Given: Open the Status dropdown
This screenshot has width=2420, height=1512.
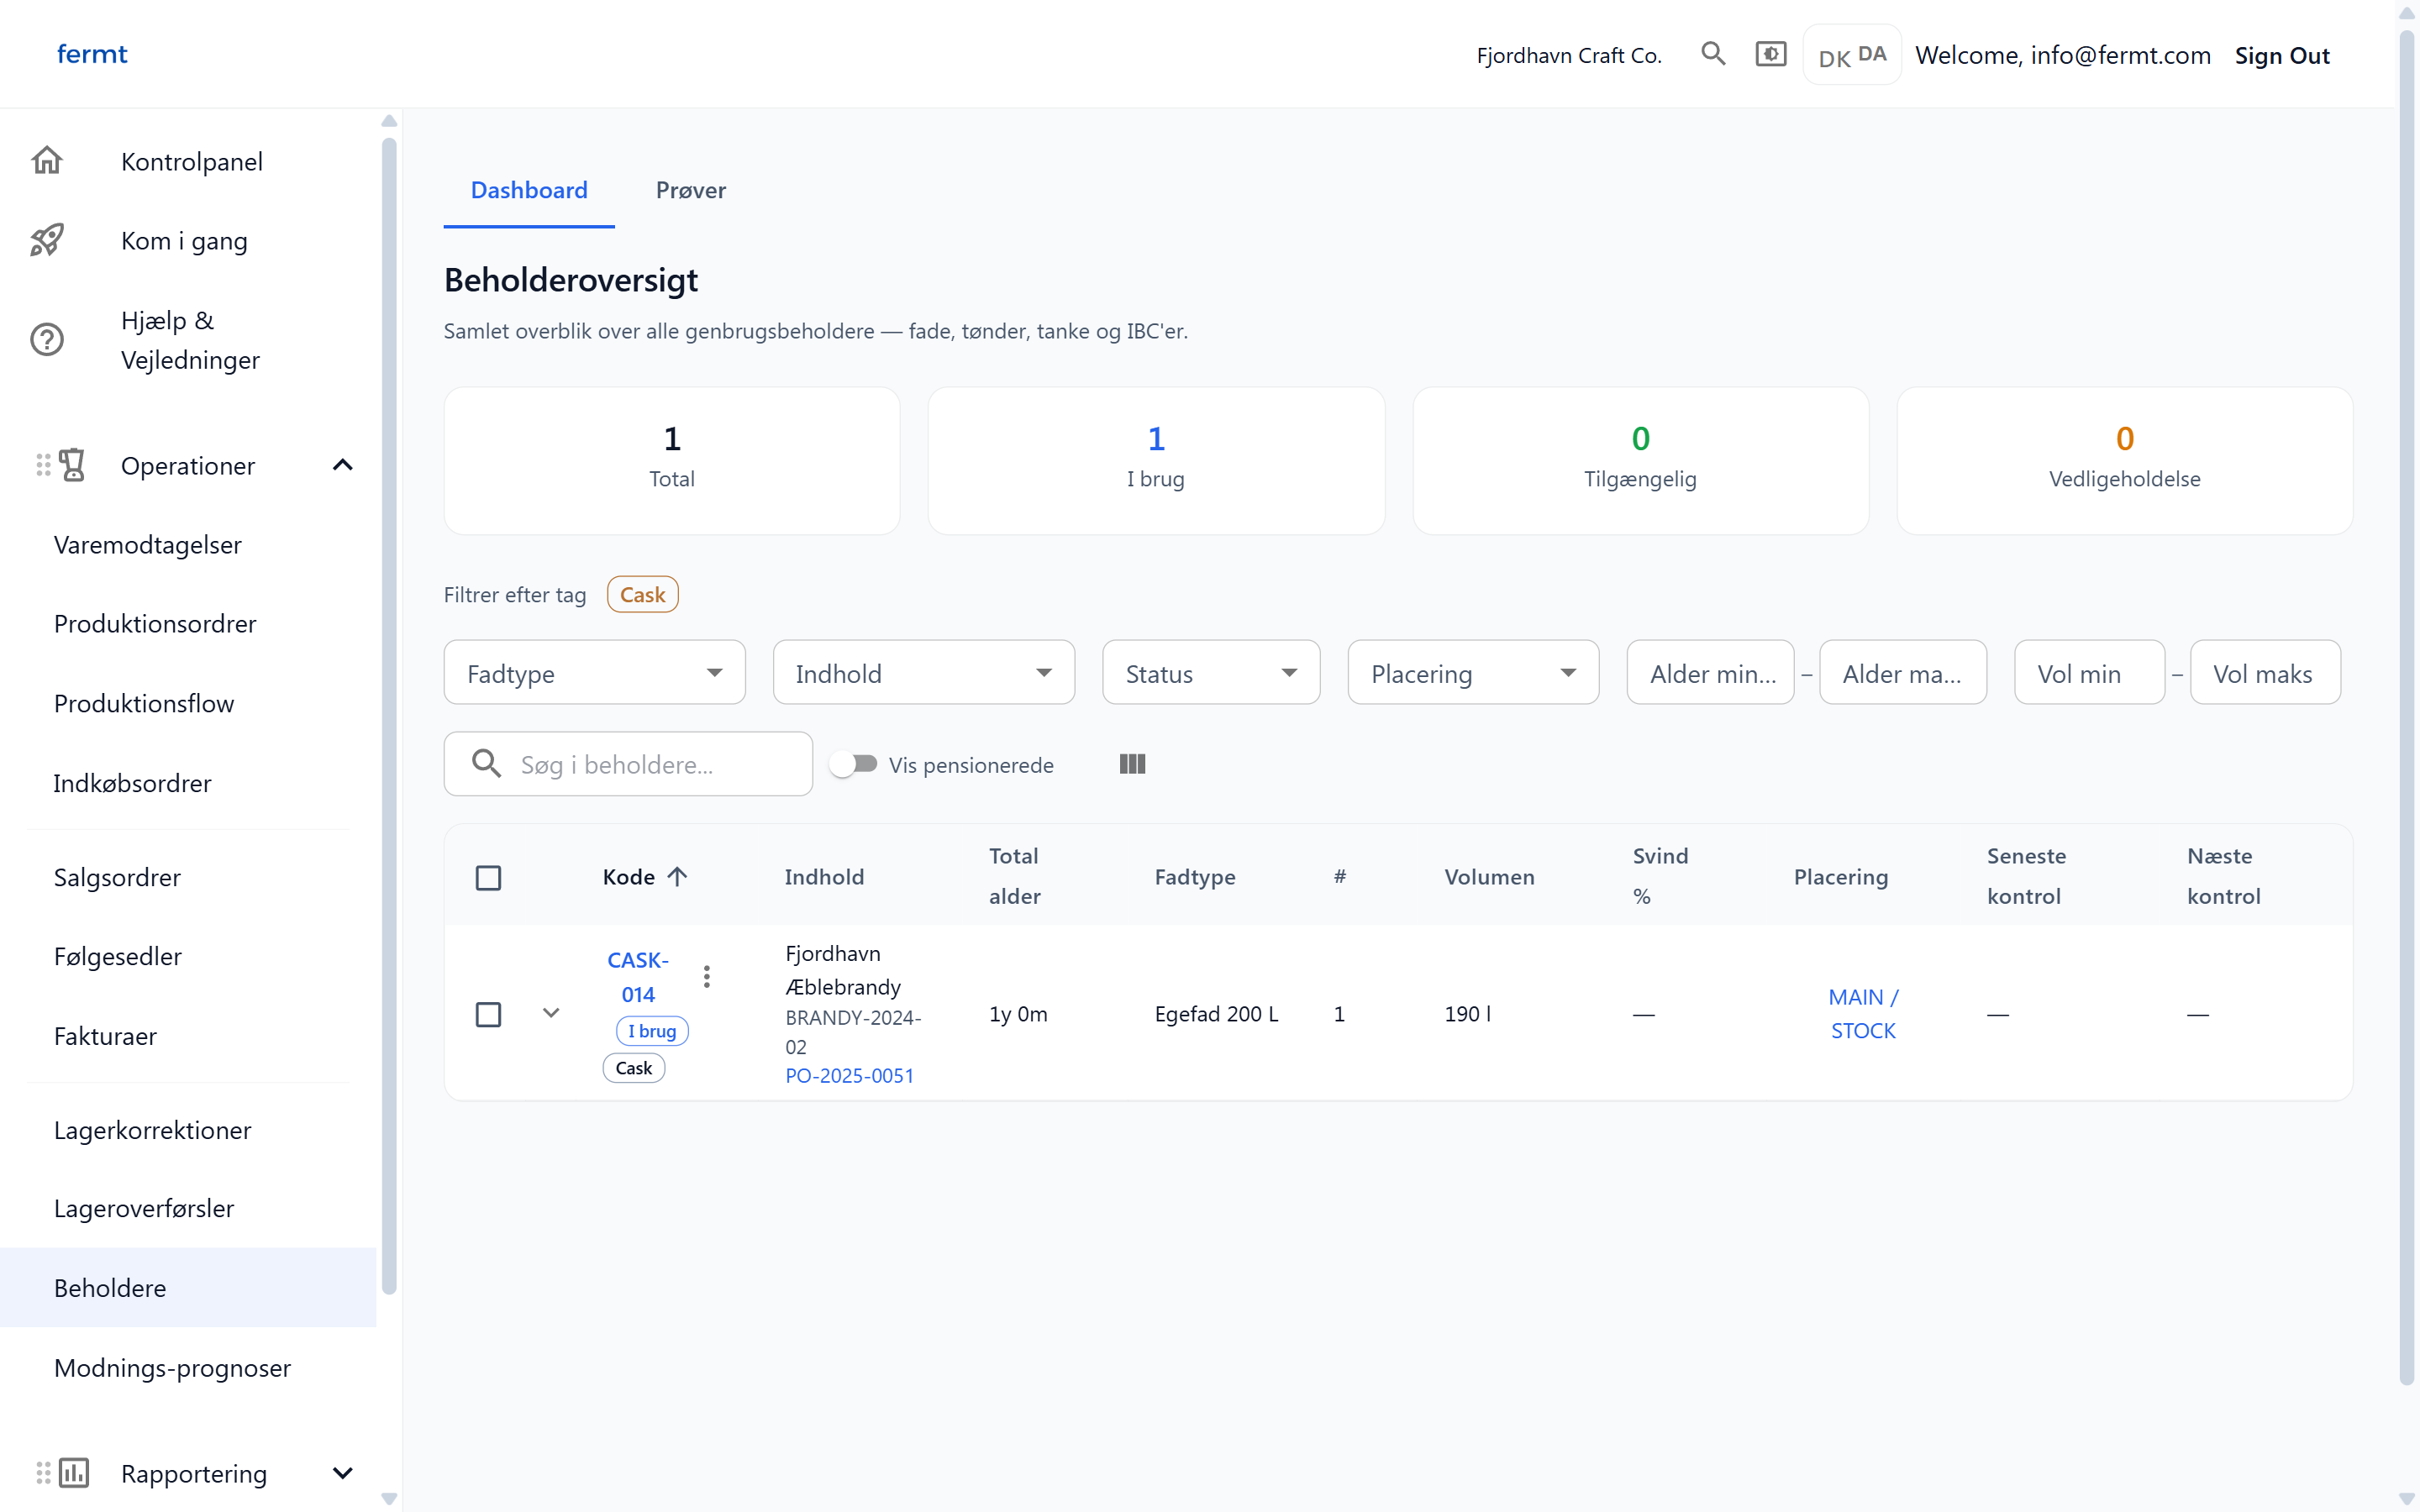Looking at the screenshot, I should click(x=1211, y=673).
